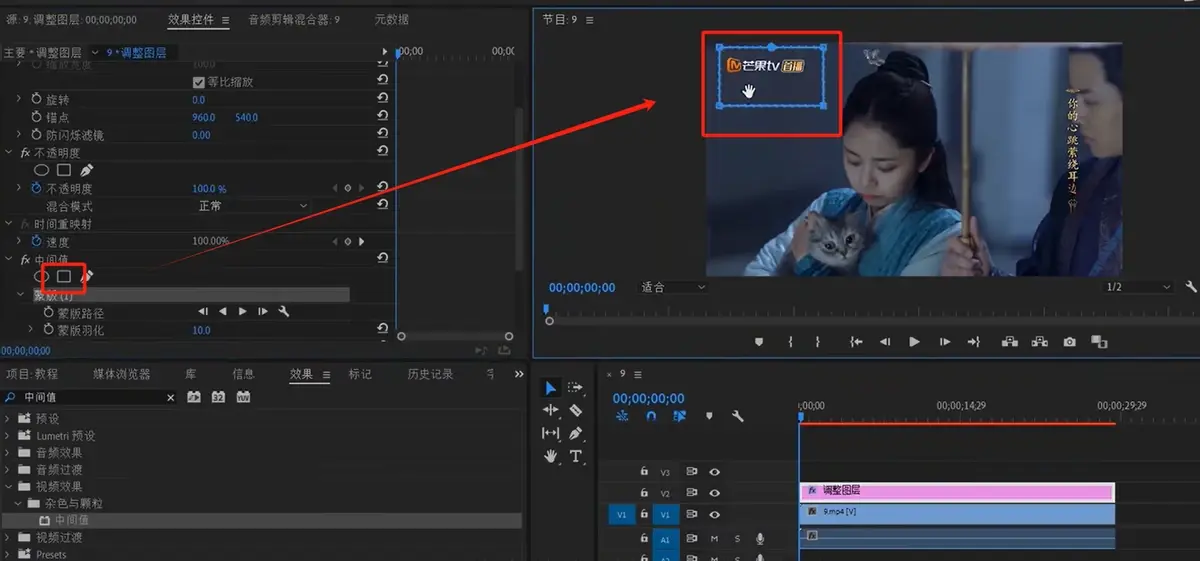
Task: Select the Track Select Forward tool
Action: (x=575, y=388)
